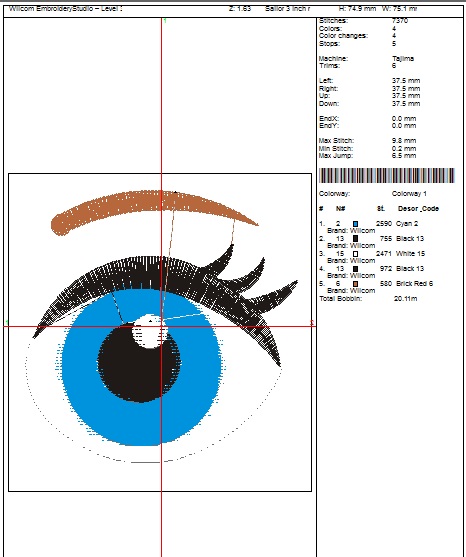
Task: Click the Stitches count value 7370
Action: click(x=400, y=21)
